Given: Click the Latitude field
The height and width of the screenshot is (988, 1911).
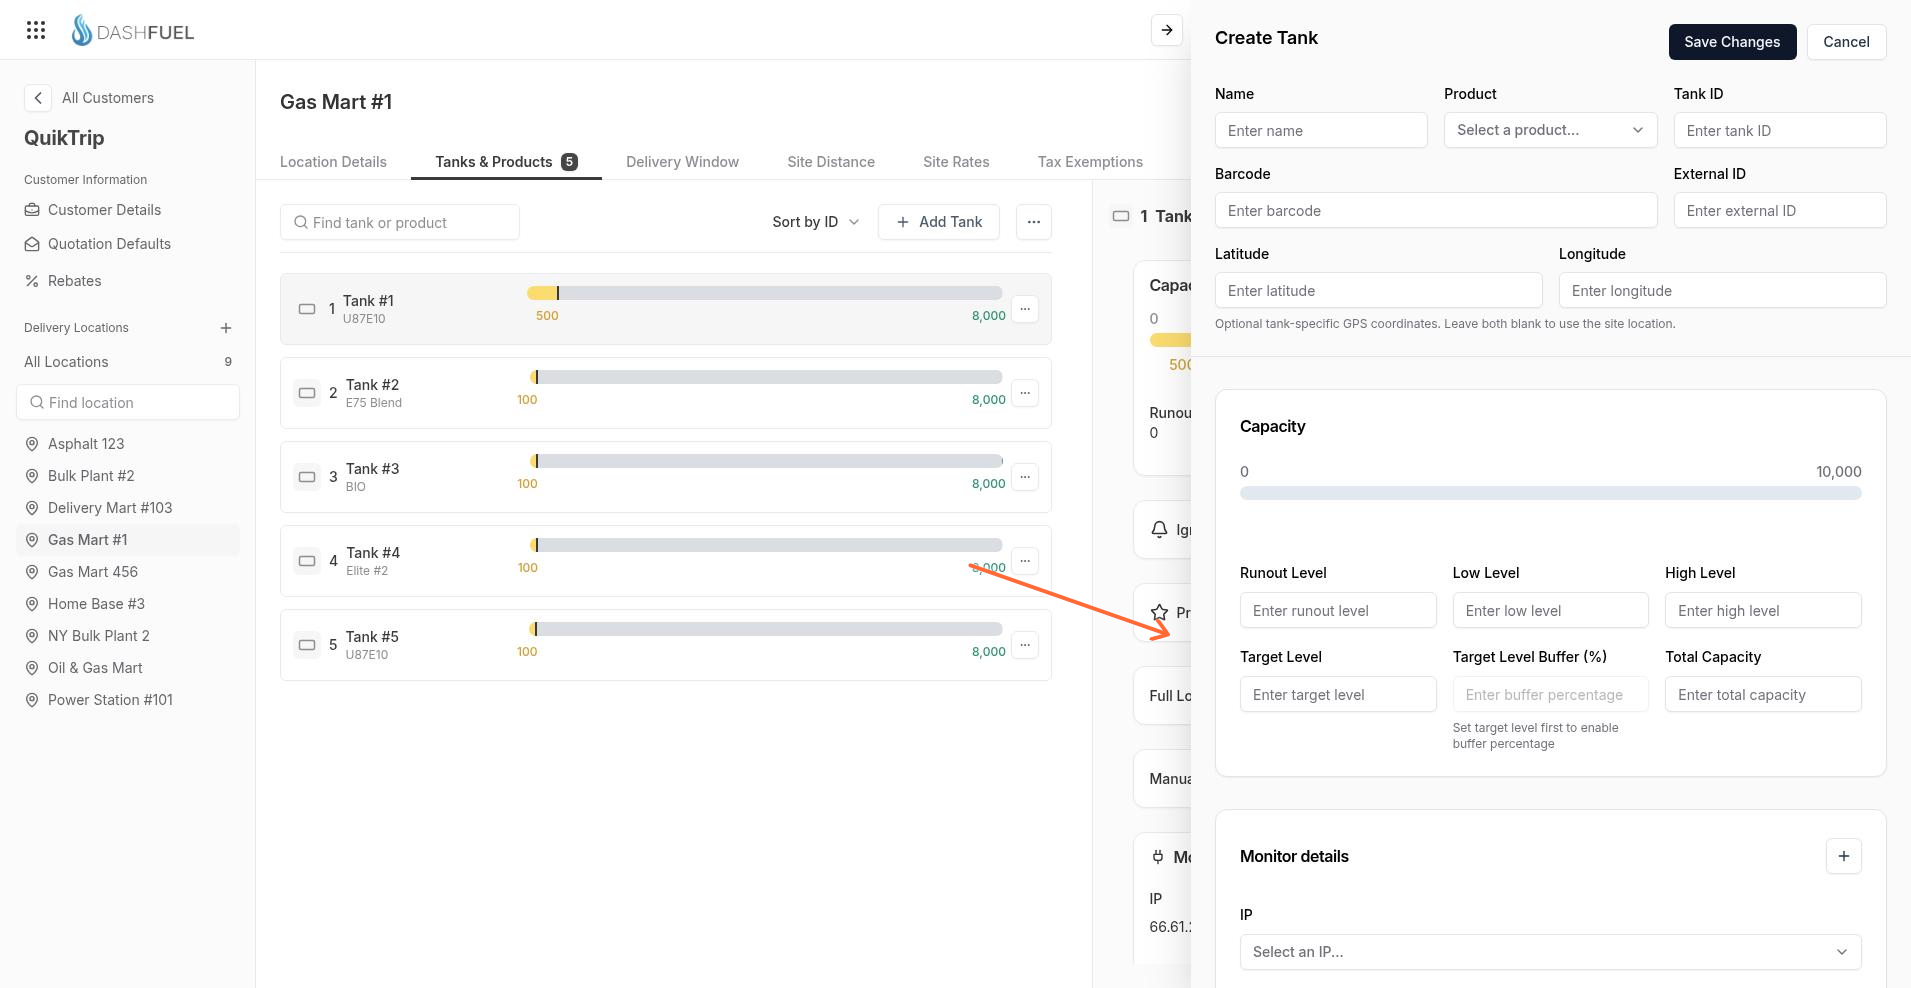Looking at the screenshot, I should pos(1378,290).
